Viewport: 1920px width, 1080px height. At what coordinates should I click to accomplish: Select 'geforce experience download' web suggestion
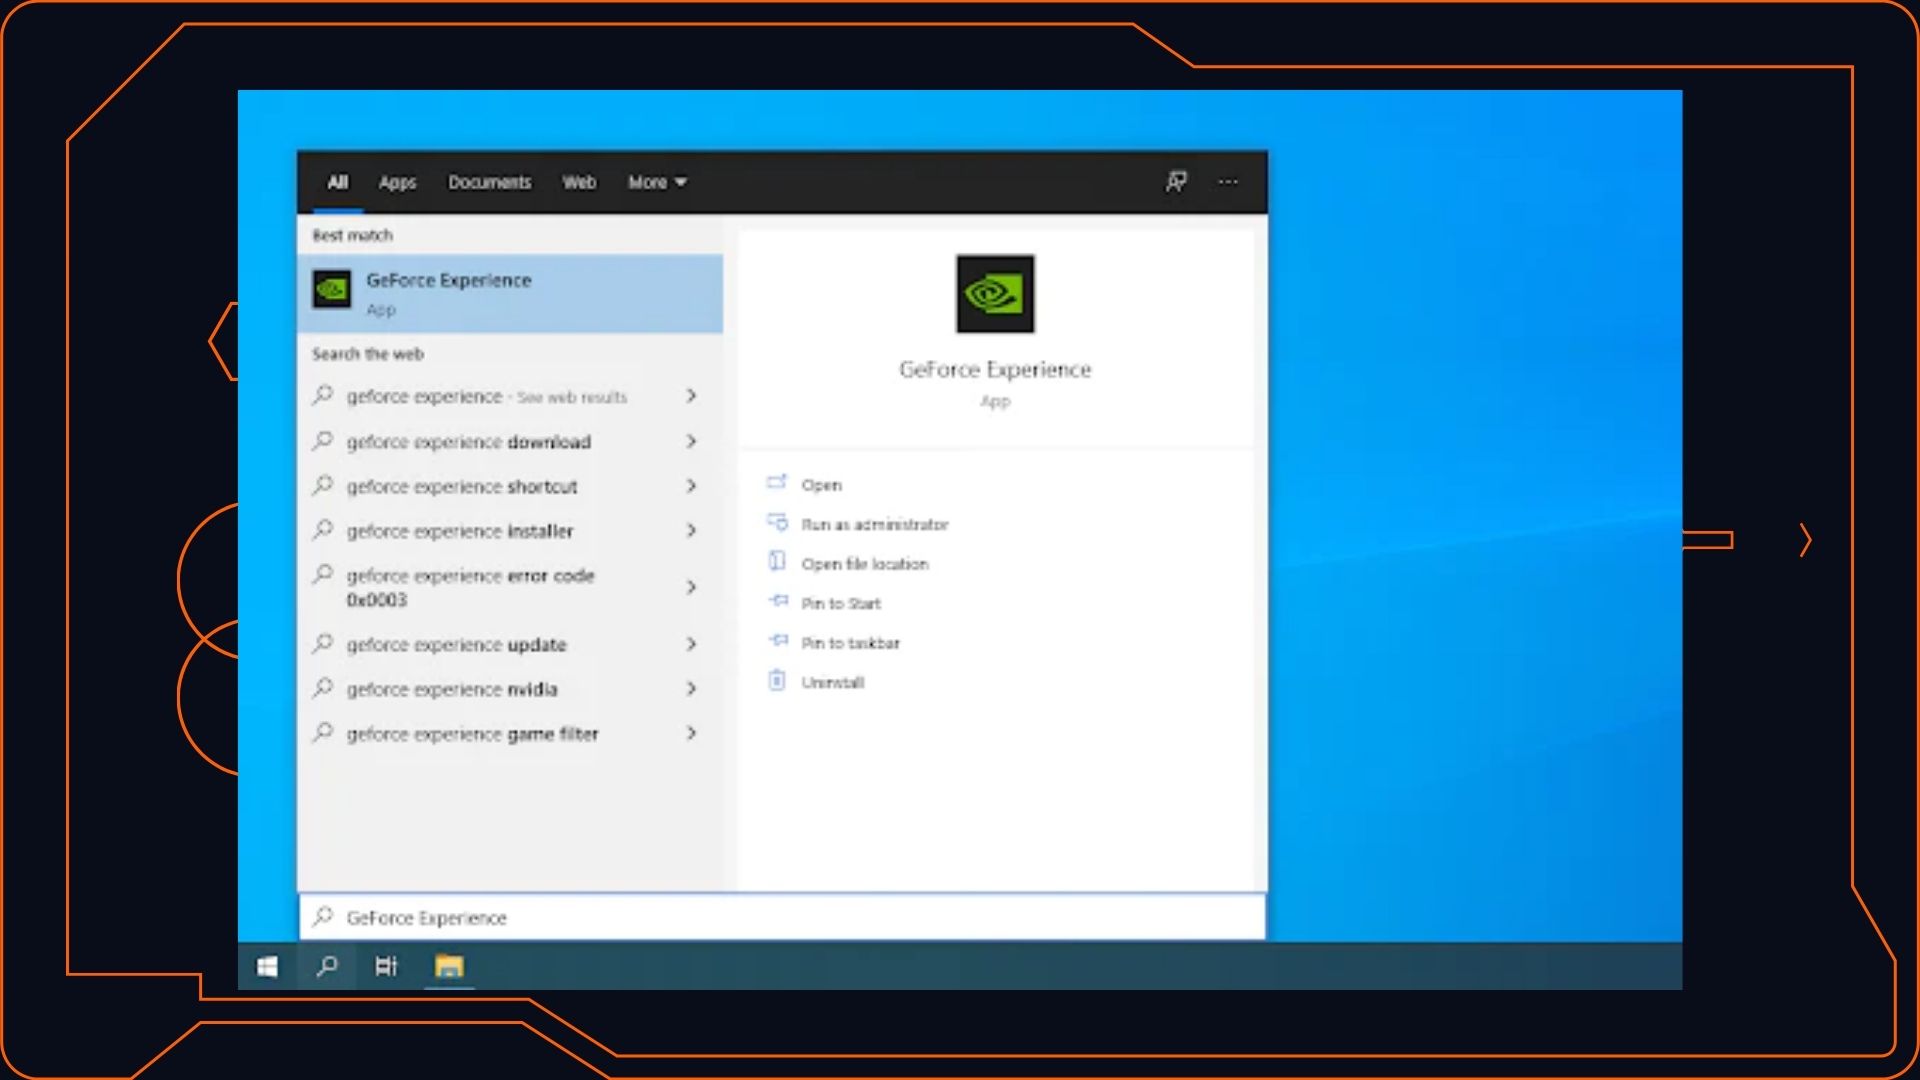point(510,441)
